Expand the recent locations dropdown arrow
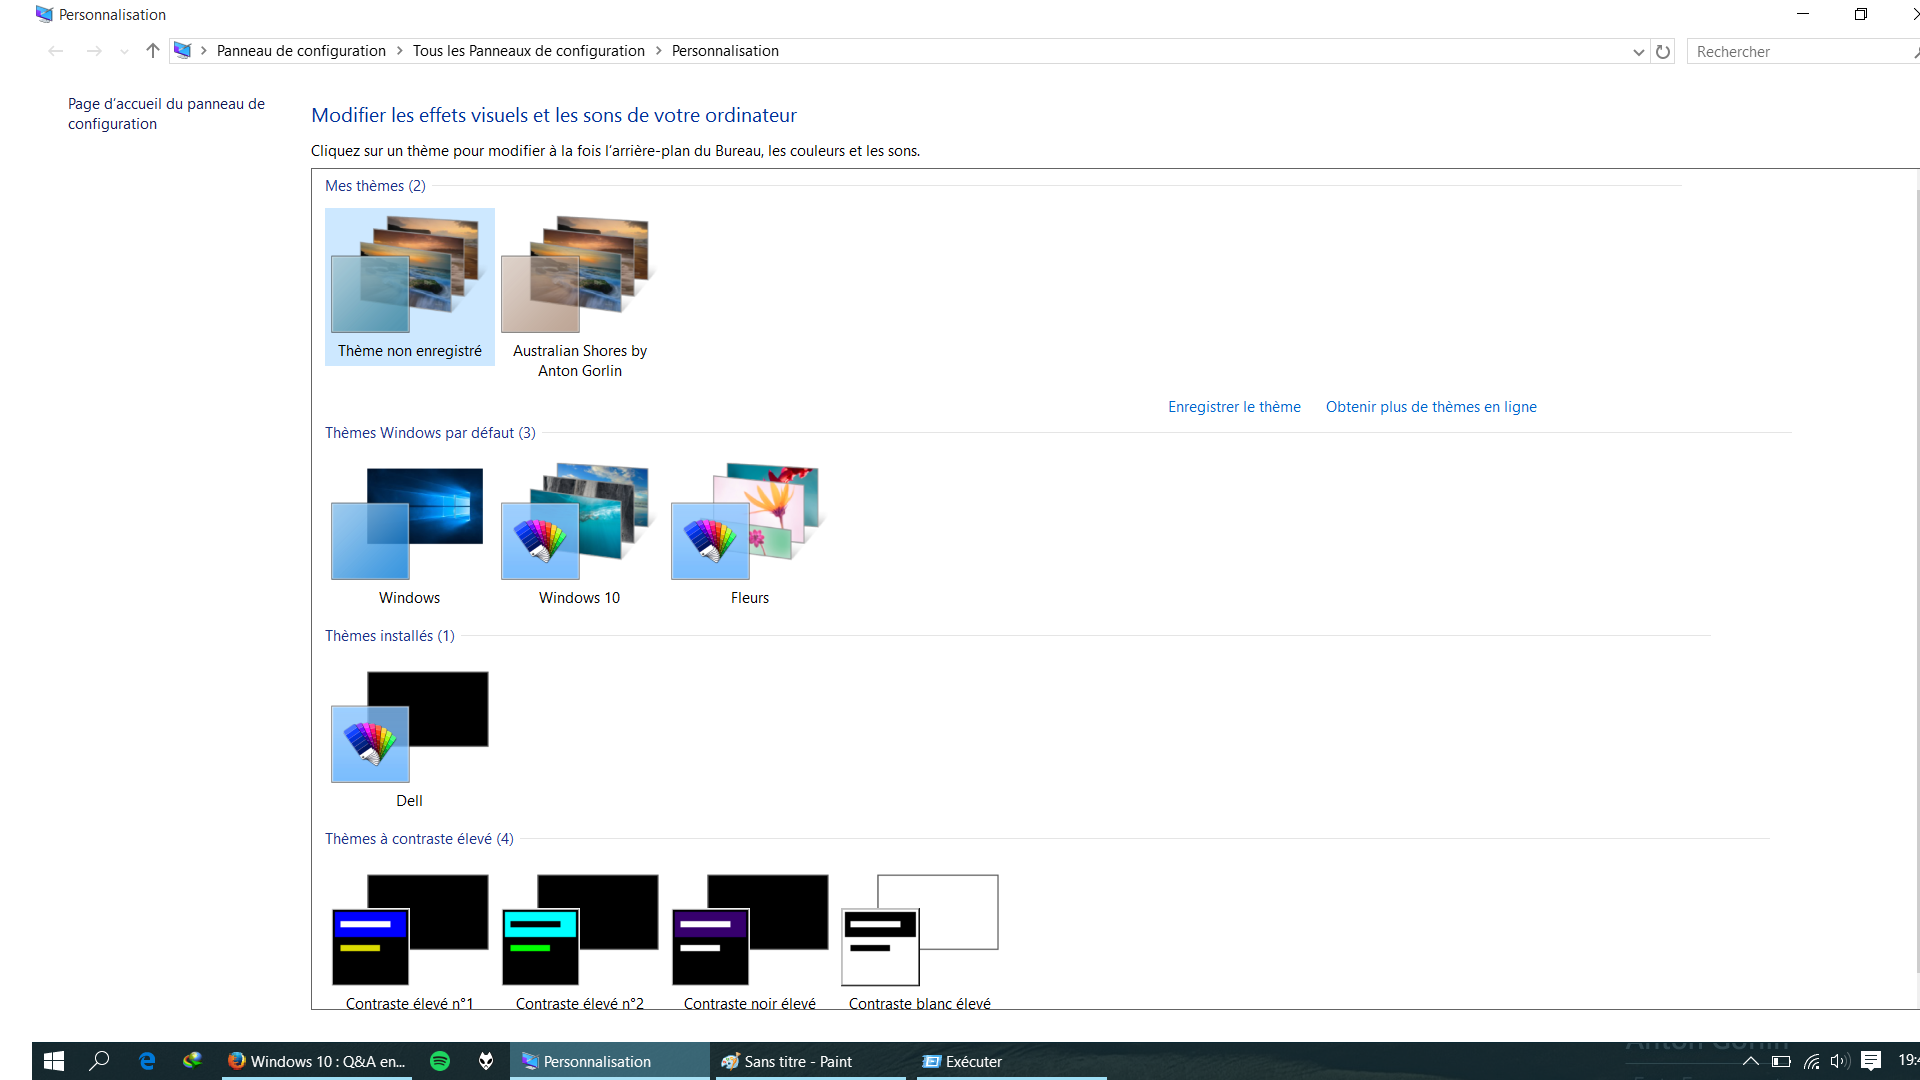The width and height of the screenshot is (1920, 1080). tap(124, 52)
